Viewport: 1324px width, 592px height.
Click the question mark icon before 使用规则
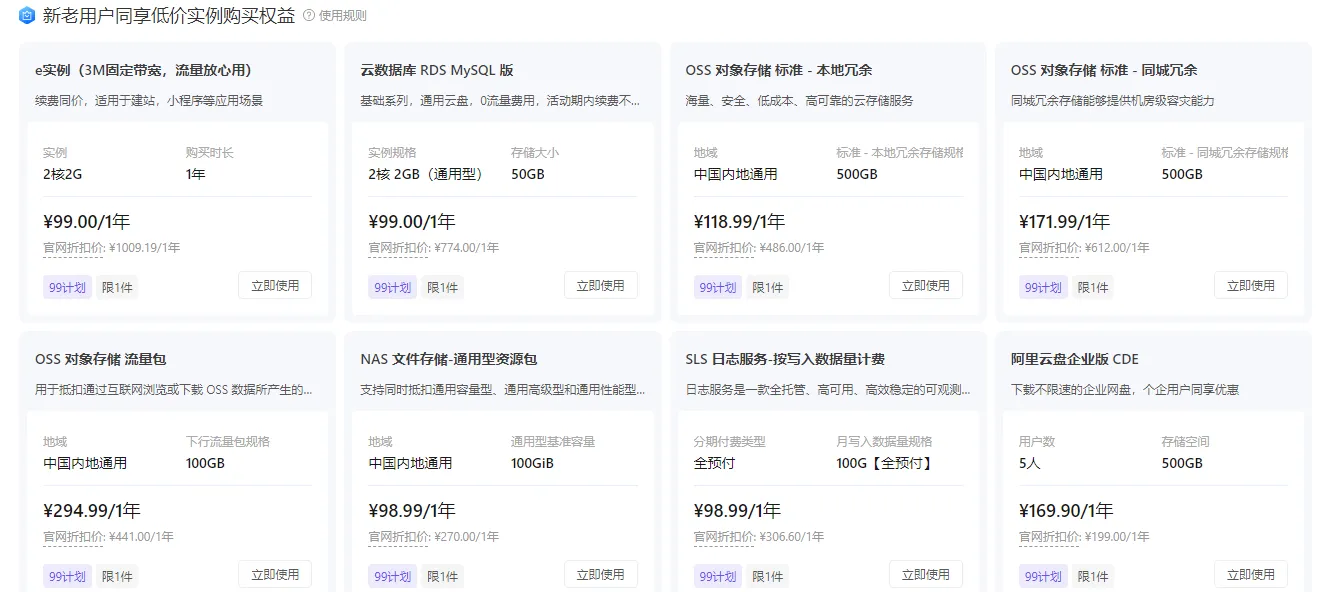tap(310, 15)
